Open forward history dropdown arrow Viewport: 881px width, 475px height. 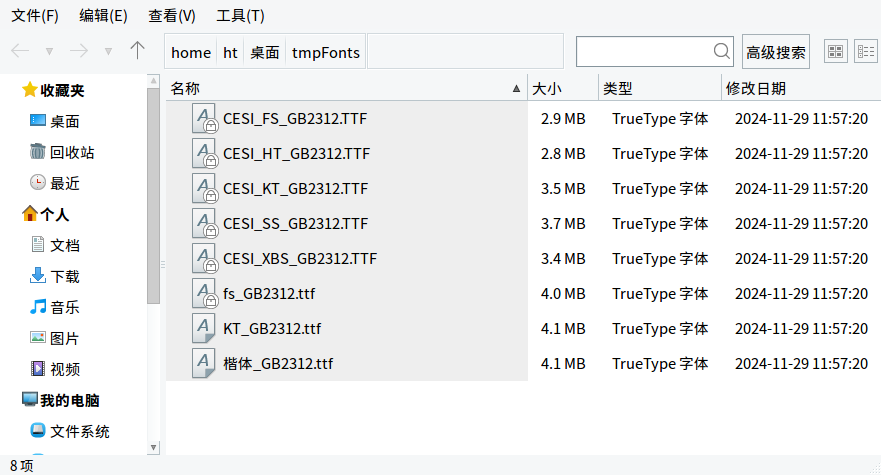pyautogui.click(x=108, y=52)
